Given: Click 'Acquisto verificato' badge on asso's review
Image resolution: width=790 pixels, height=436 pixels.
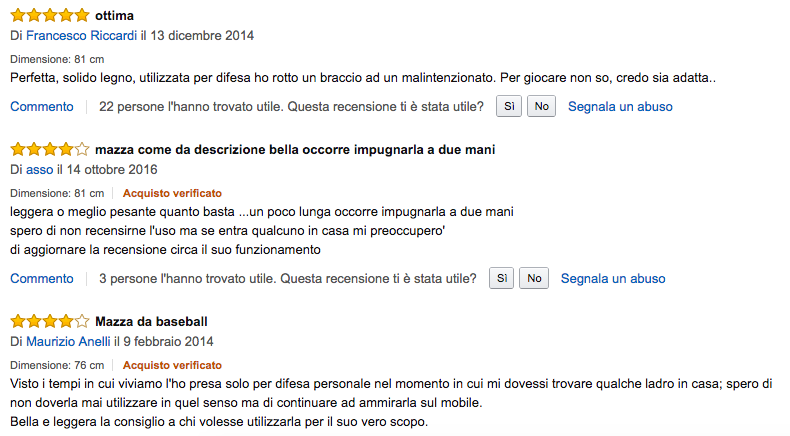Looking at the screenshot, I should pos(172,193).
